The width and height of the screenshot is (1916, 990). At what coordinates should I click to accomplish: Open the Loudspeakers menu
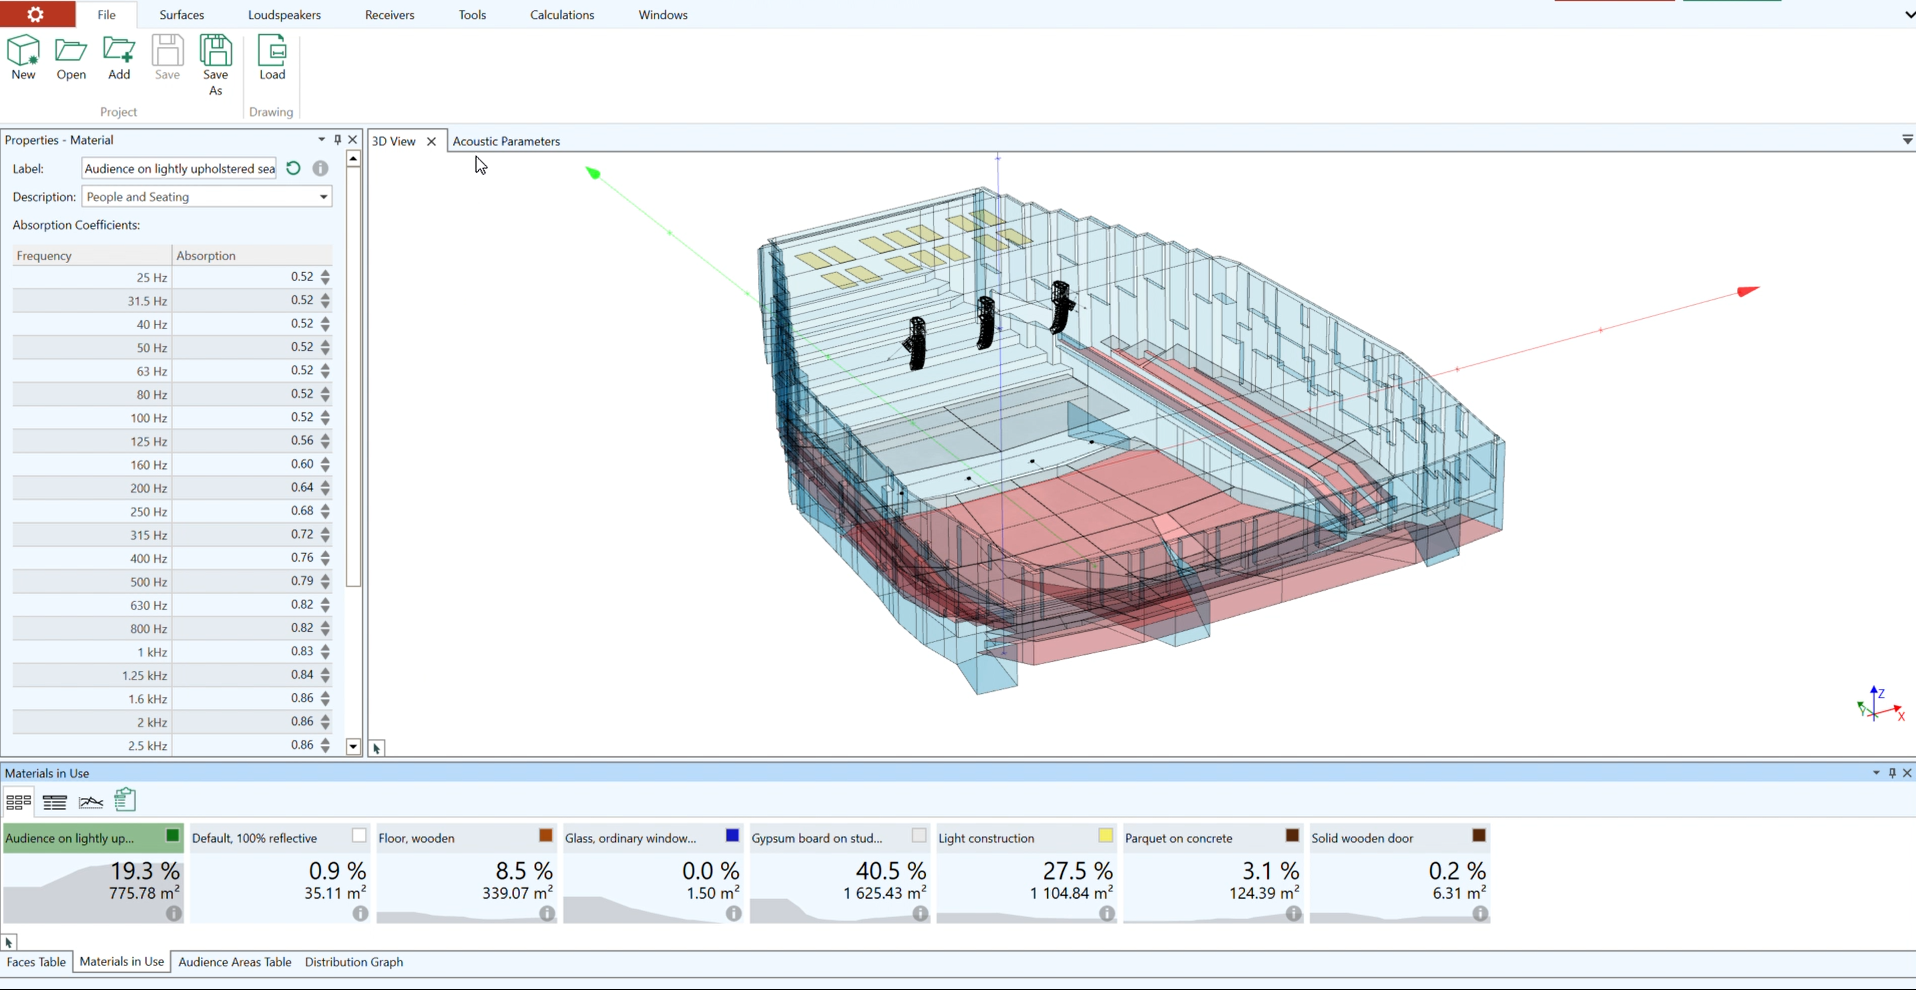coord(284,14)
